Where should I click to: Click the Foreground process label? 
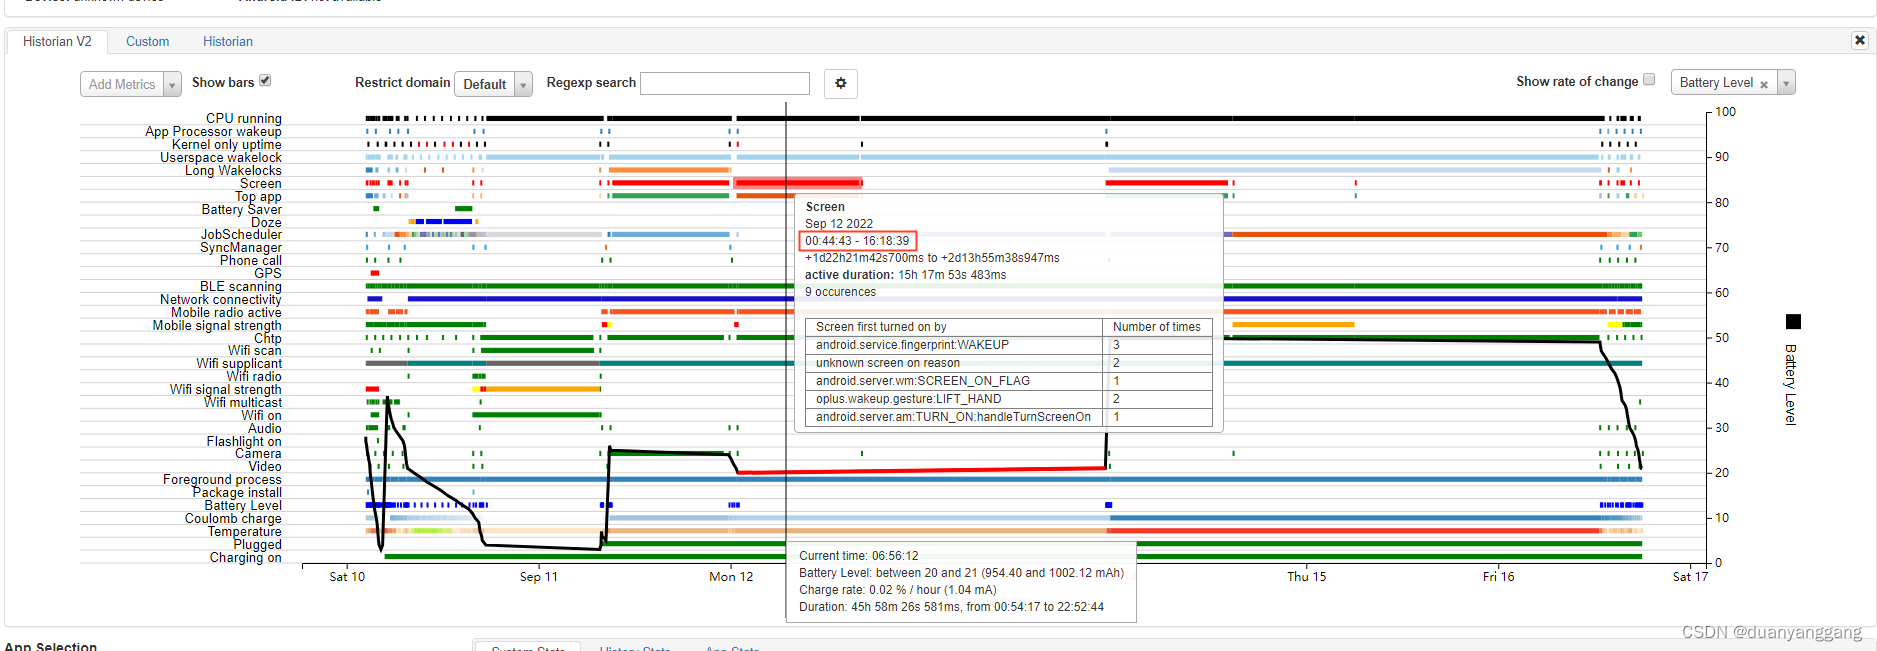tap(222, 479)
